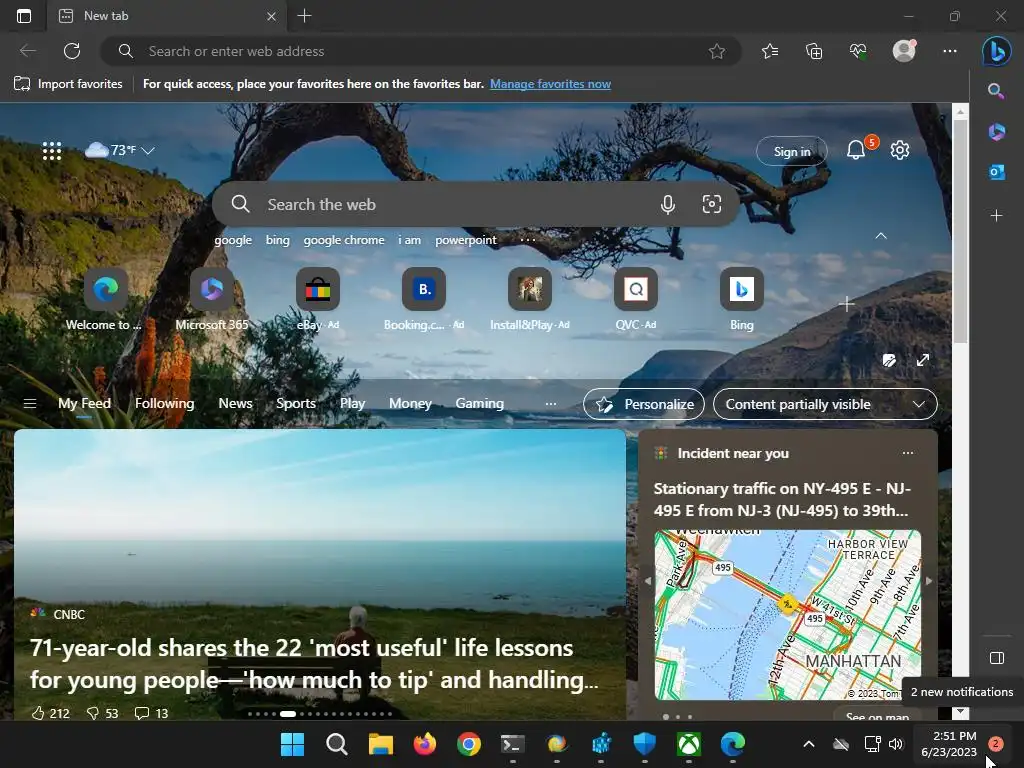Open Settings and more ellipsis menu
This screenshot has width=1024, height=768.
click(950, 51)
